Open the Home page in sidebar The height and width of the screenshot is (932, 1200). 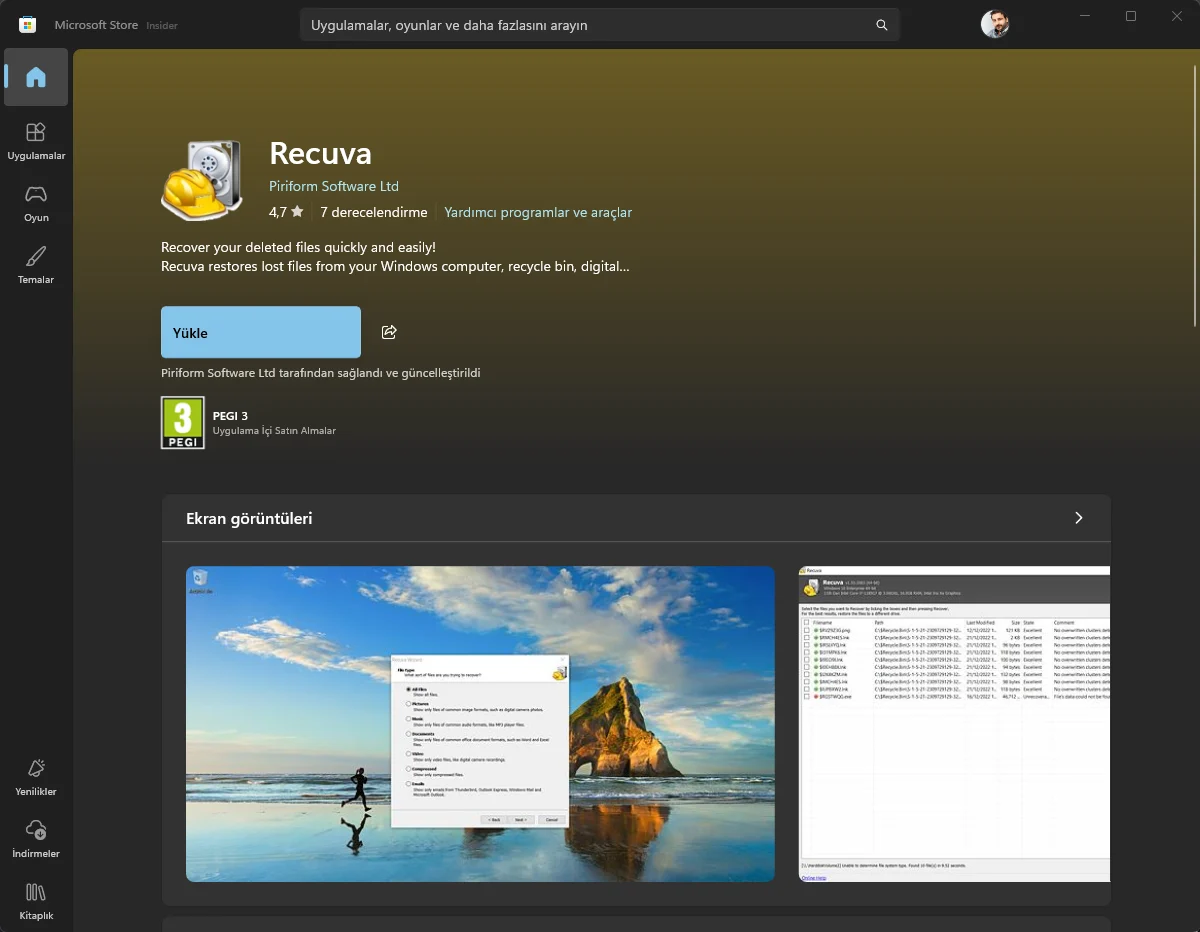click(36, 77)
